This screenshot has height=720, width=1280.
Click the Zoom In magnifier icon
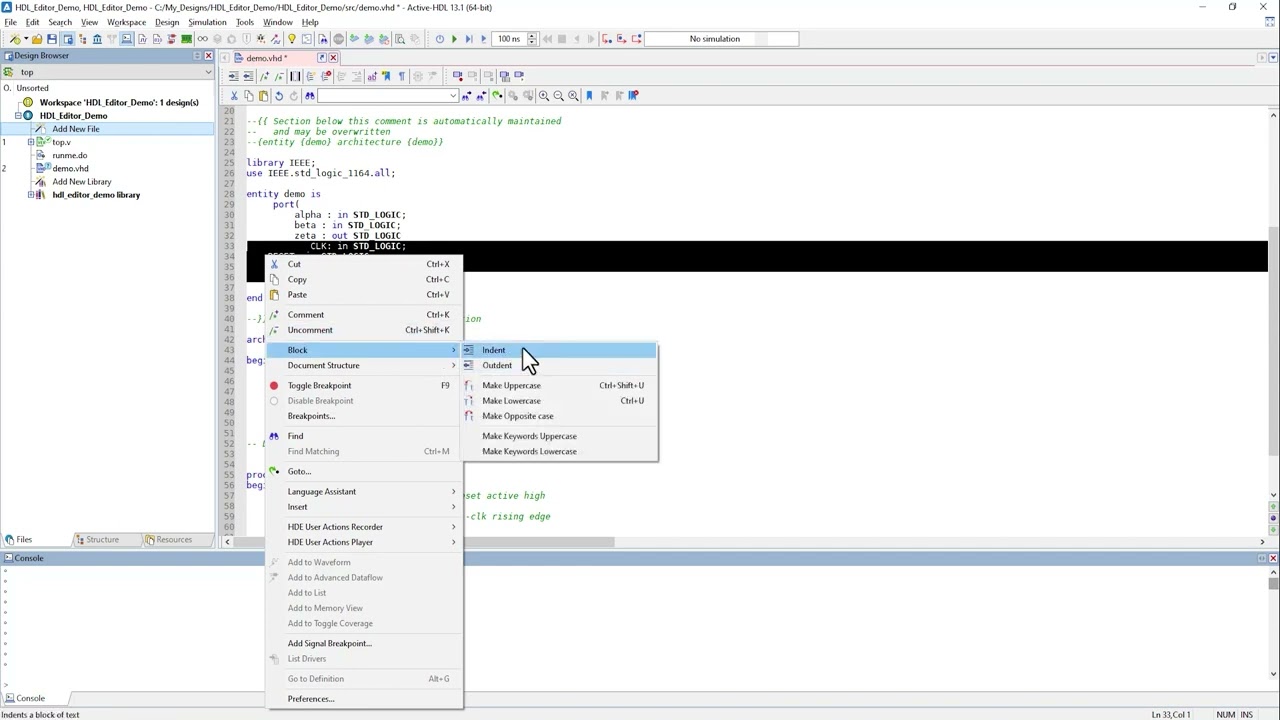point(543,96)
